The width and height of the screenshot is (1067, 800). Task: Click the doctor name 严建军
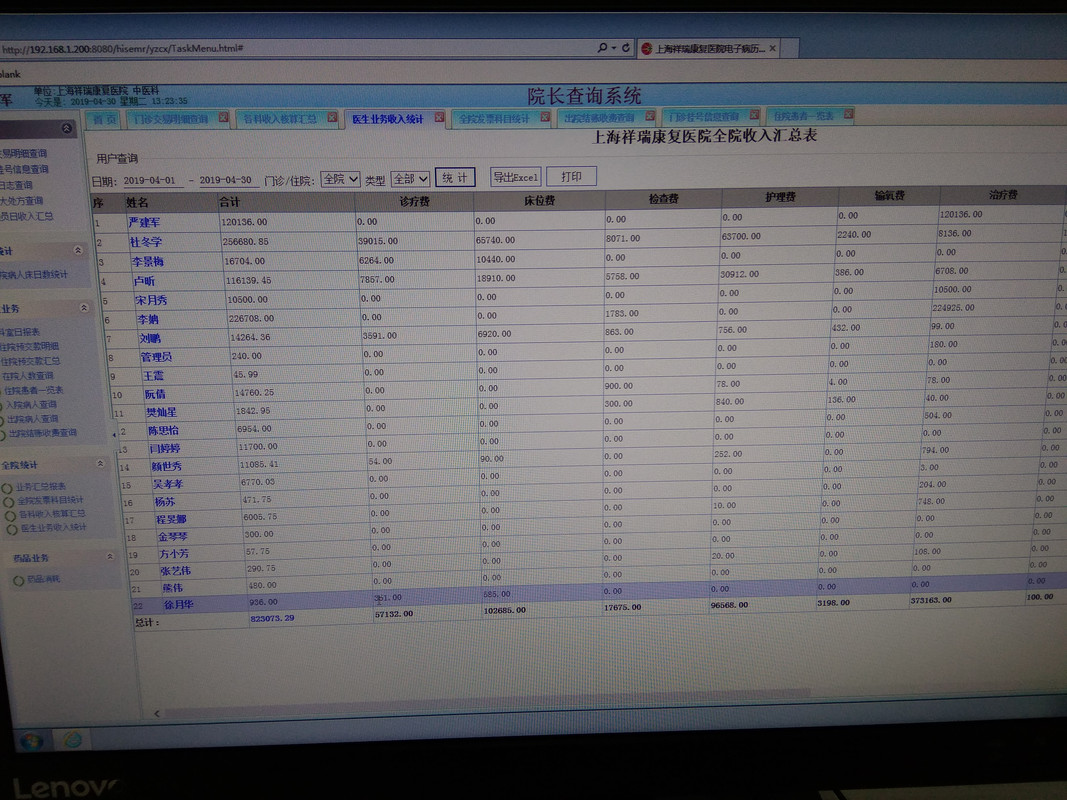(144, 222)
